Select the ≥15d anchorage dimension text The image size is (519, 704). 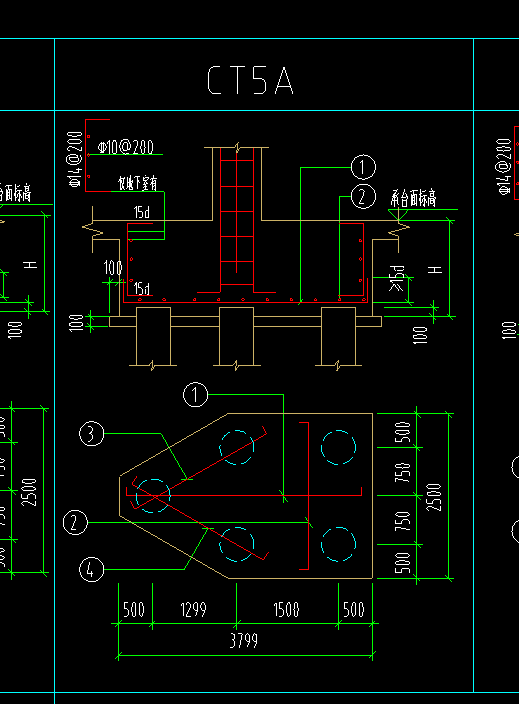click(397, 278)
